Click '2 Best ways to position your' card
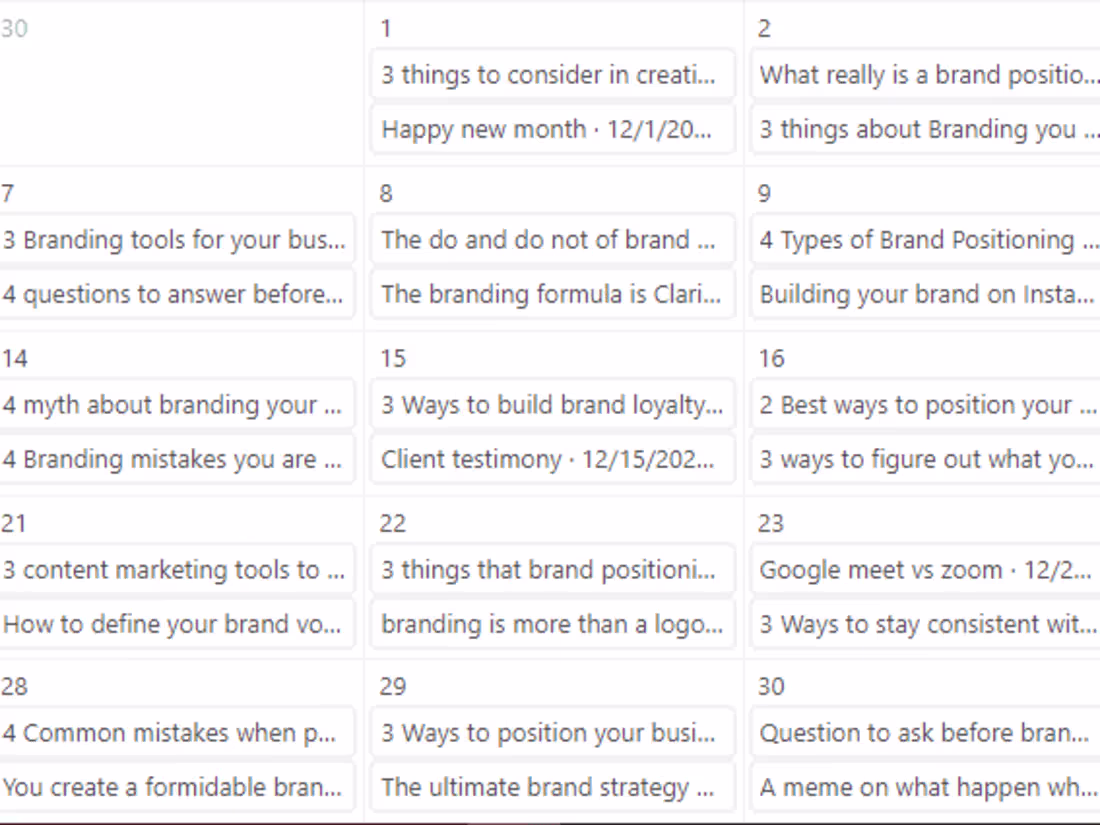This screenshot has height=825, width=1100. coord(926,405)
